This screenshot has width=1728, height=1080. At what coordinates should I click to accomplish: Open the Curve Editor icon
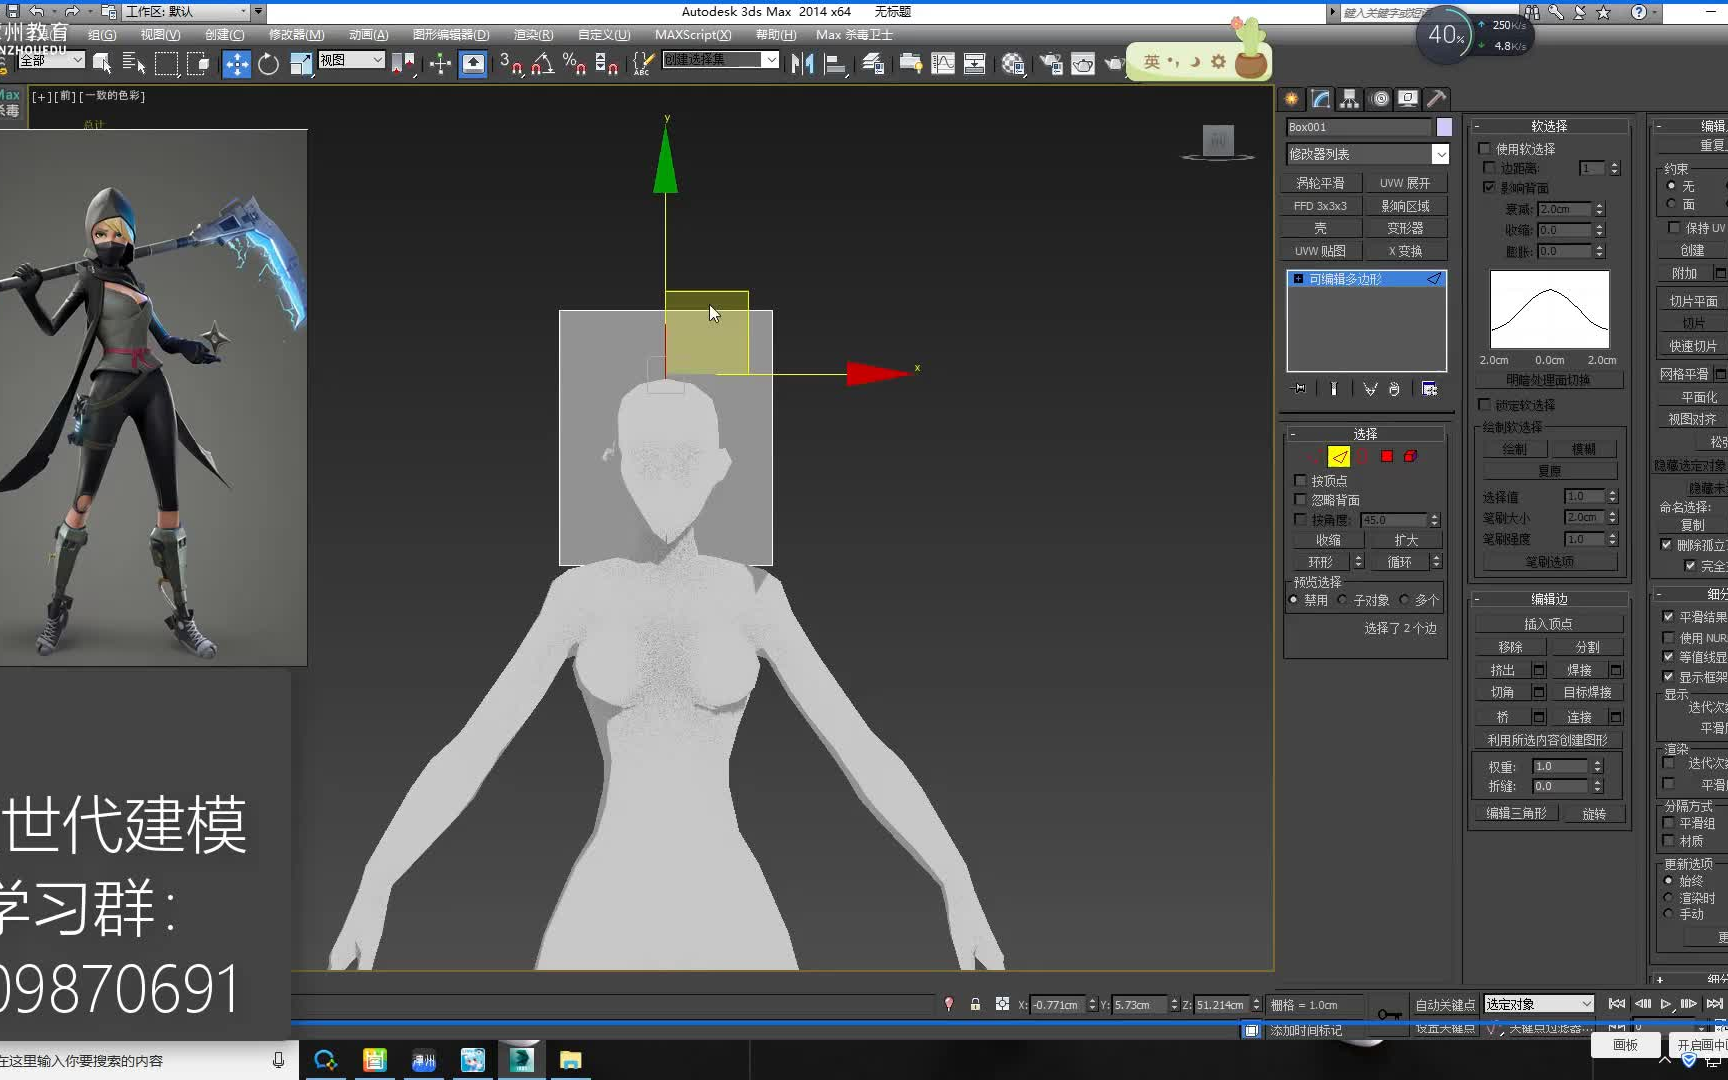coord(943,64)
